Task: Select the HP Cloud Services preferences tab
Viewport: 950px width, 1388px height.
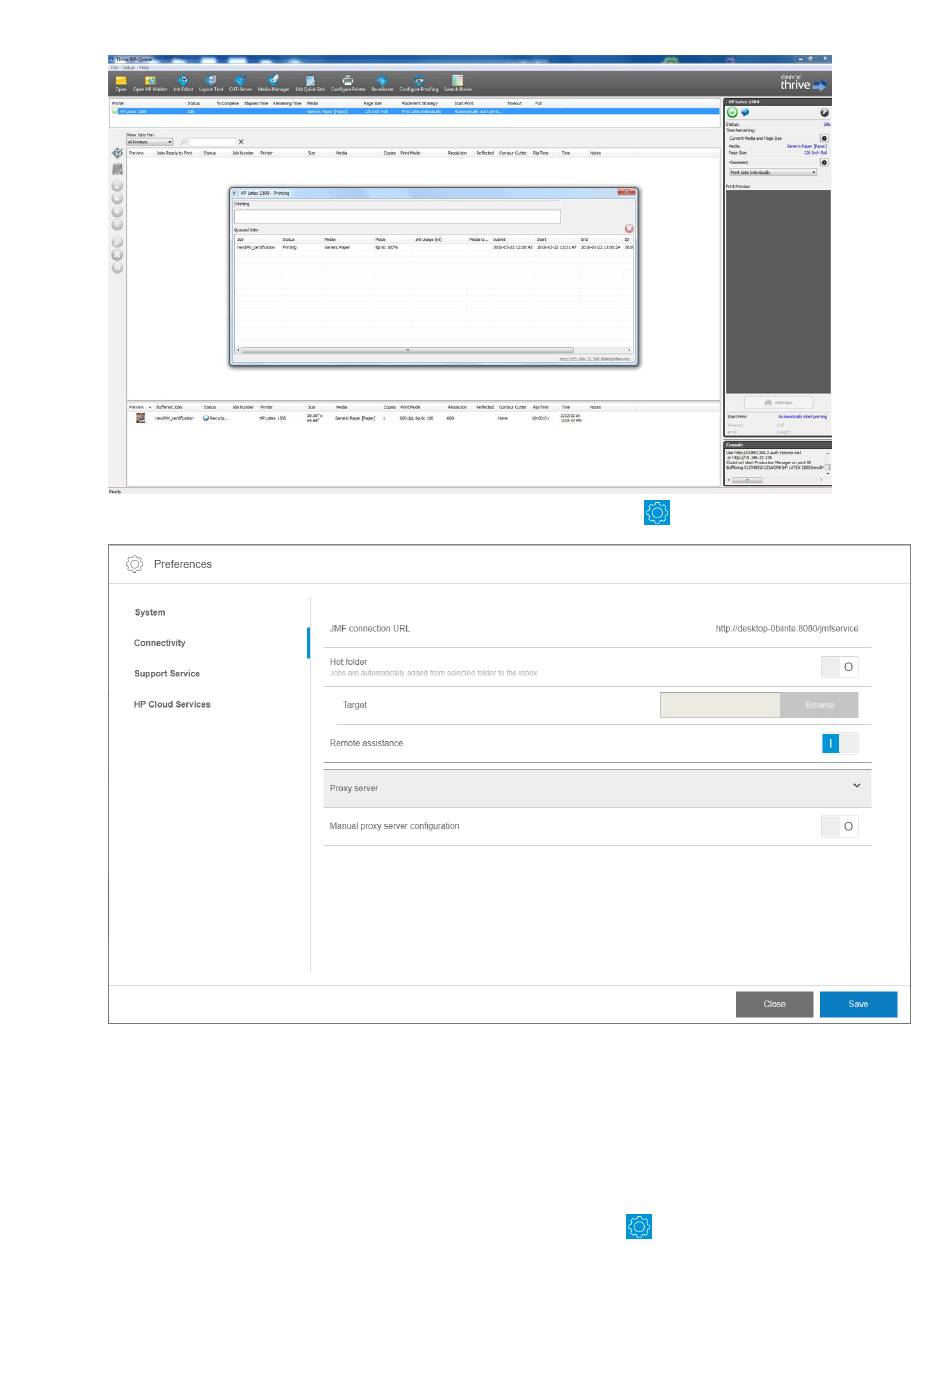Action: (x=172, y=704)
